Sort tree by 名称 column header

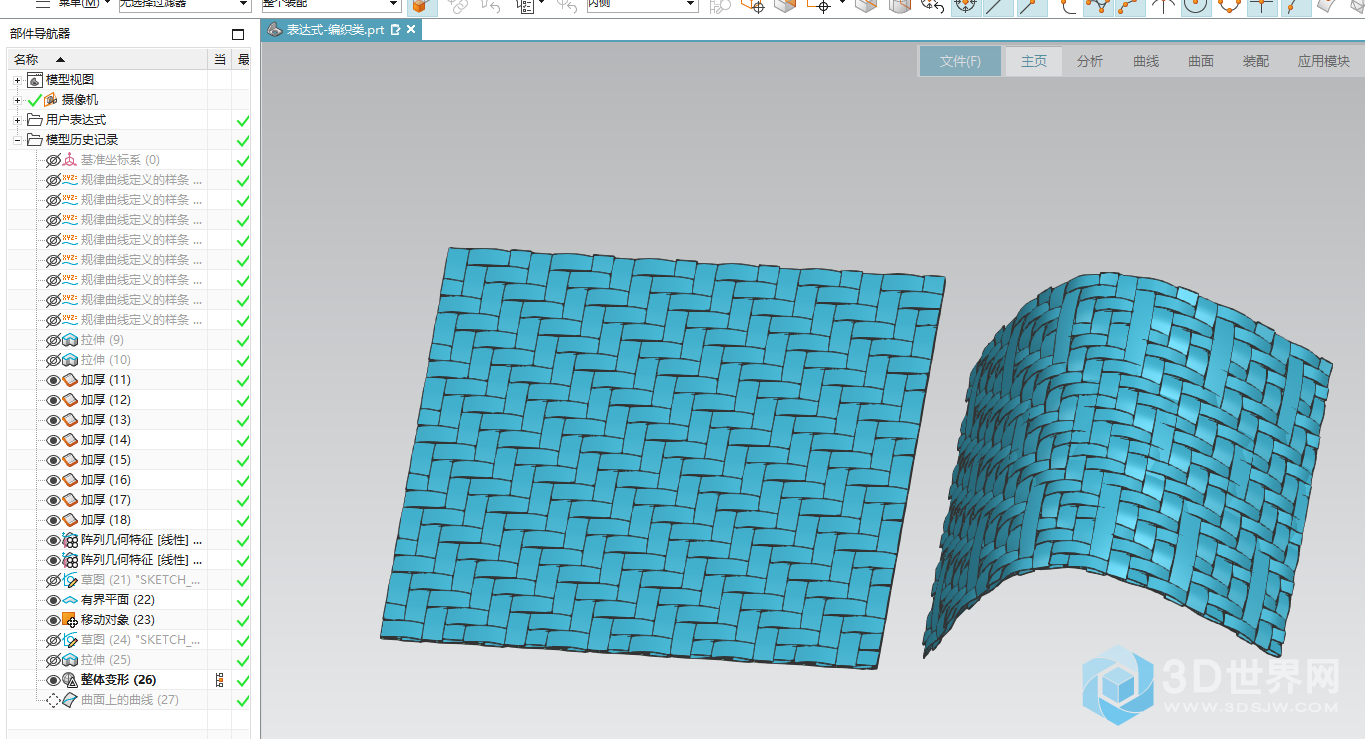(x=108, y=60)
